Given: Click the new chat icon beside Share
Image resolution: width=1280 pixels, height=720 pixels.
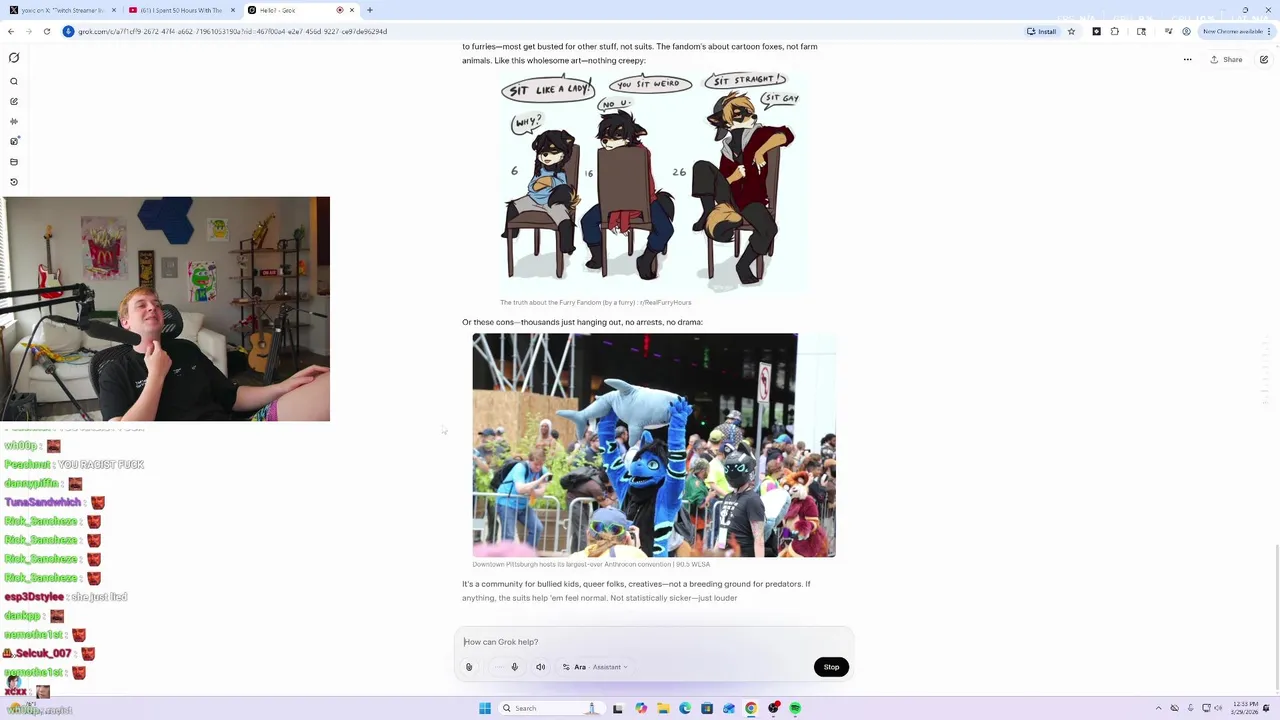Looking at the screenshot, I should coord(1264,59).
